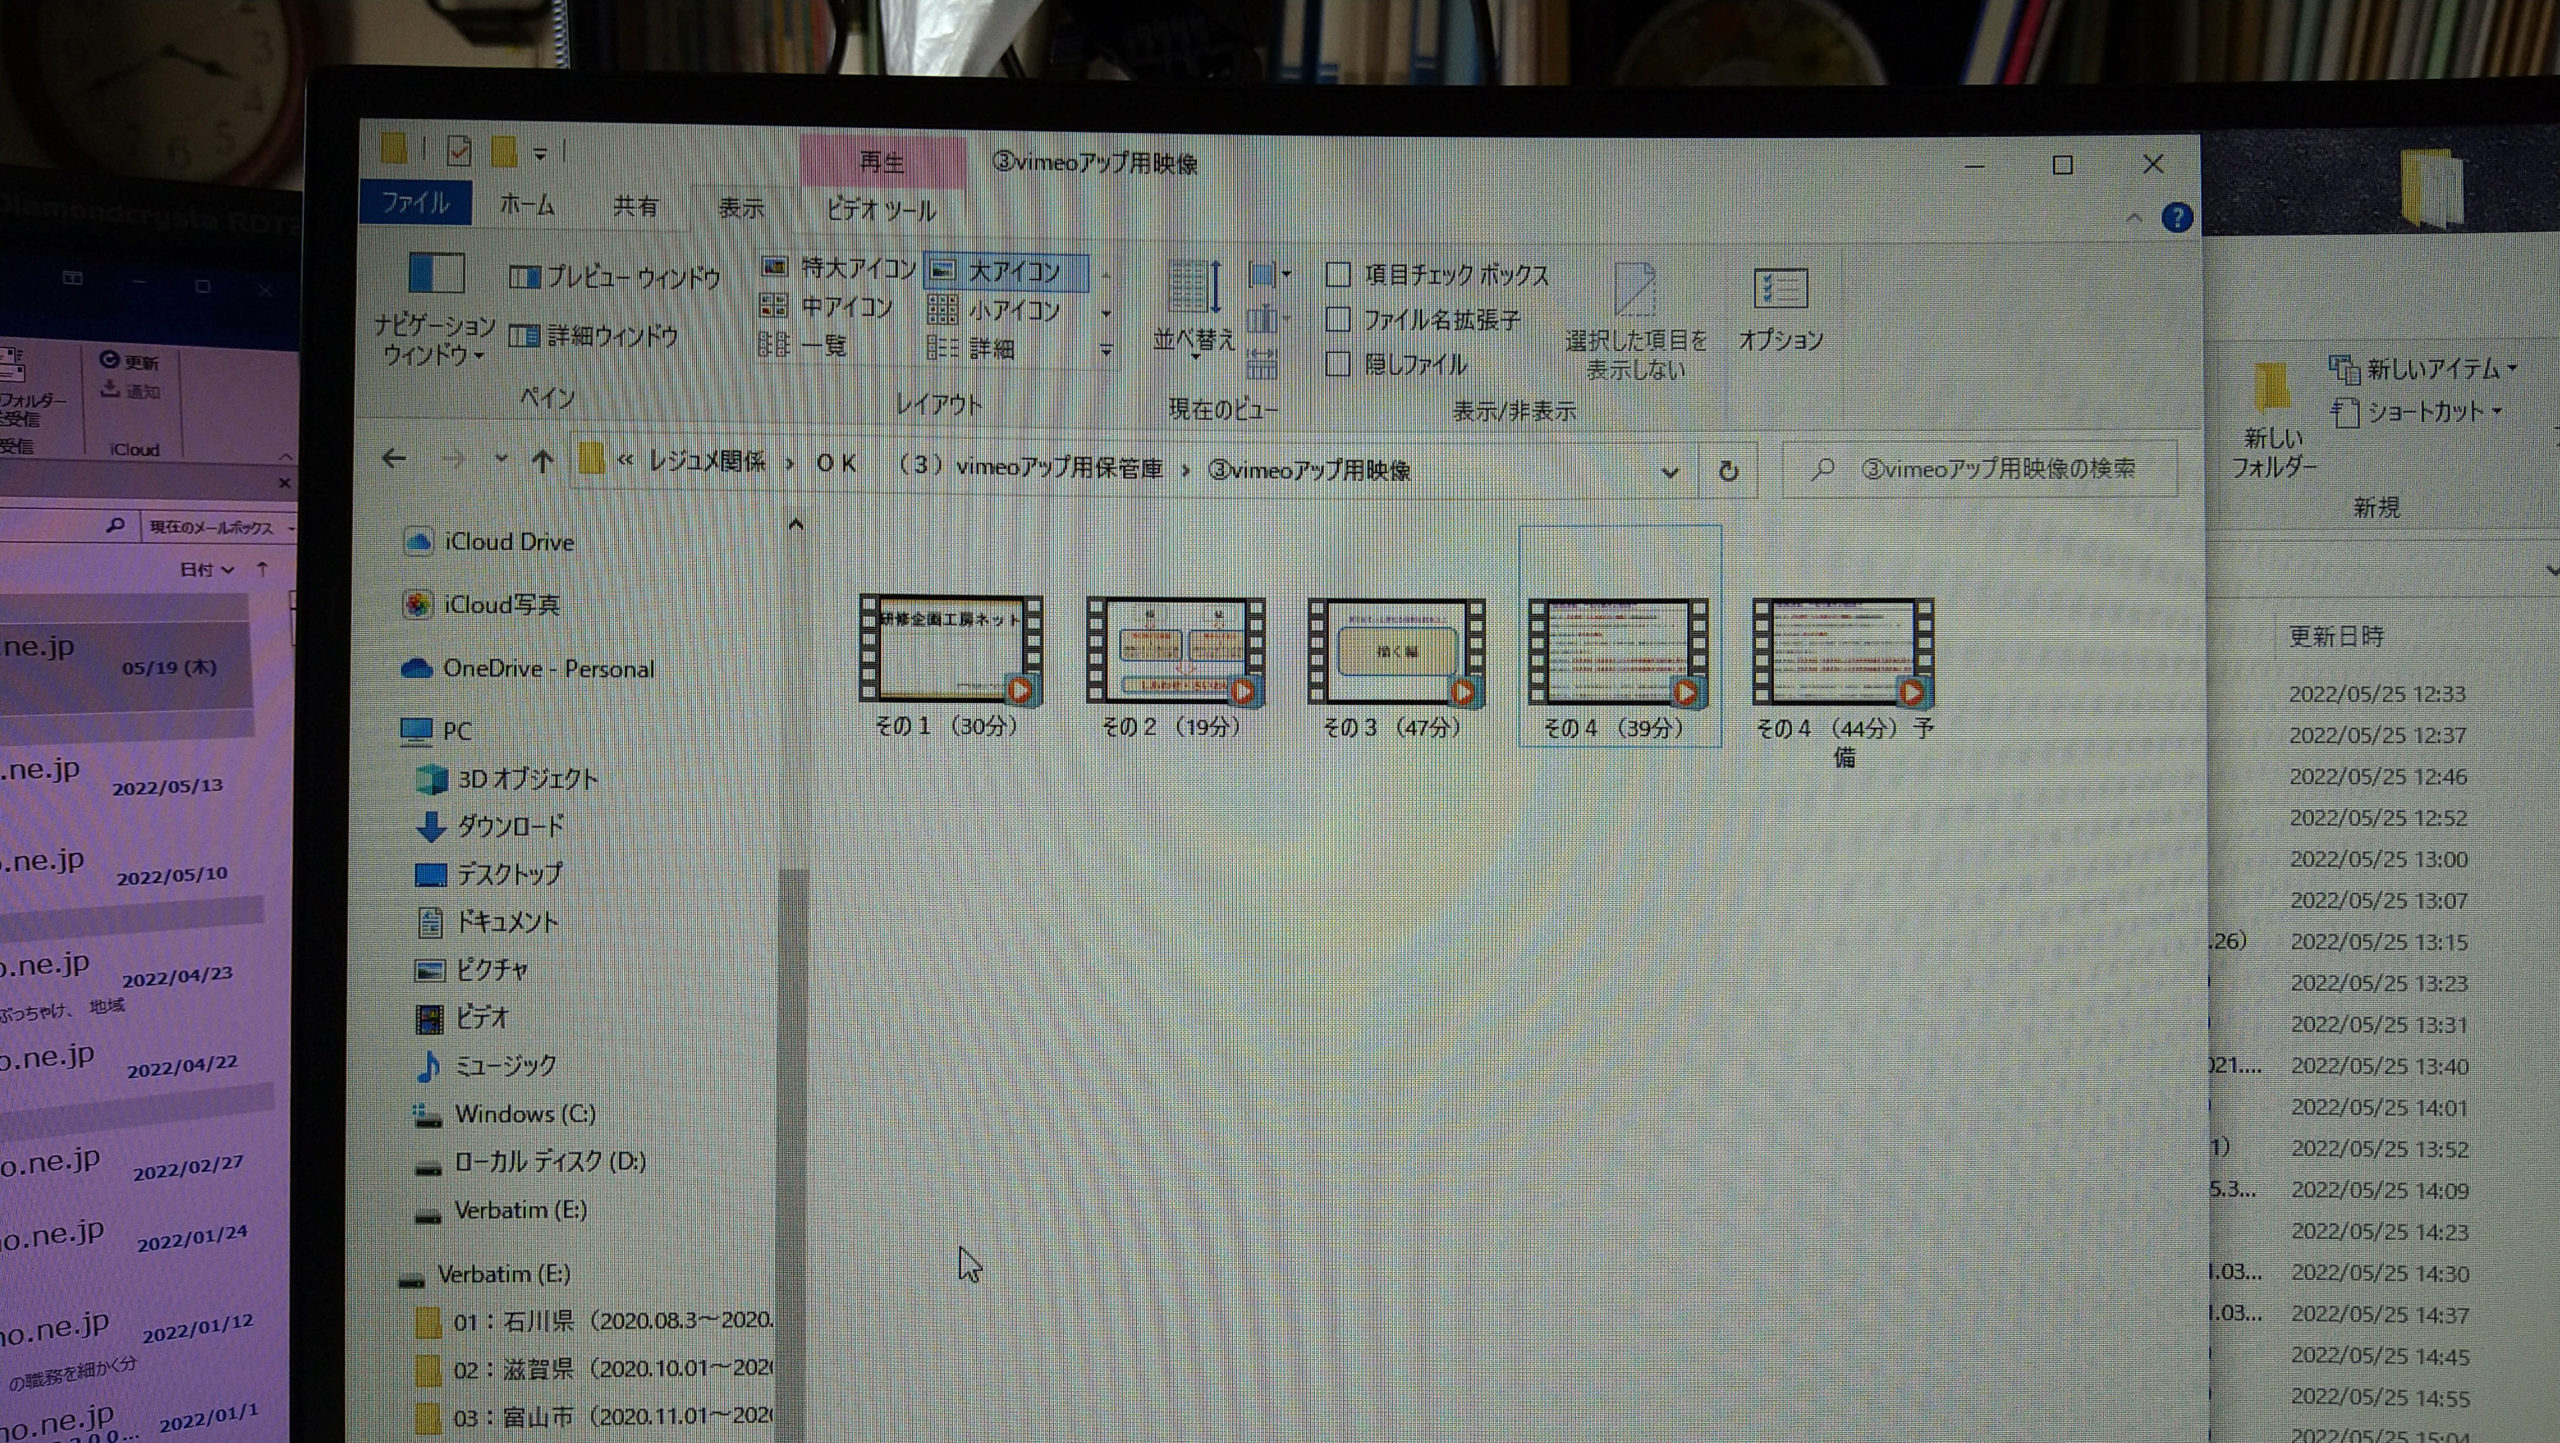Screen dimensions: 2560x1443
Task: Open グループ化 group-by dropdown
Action: [x=1268, y=273]
